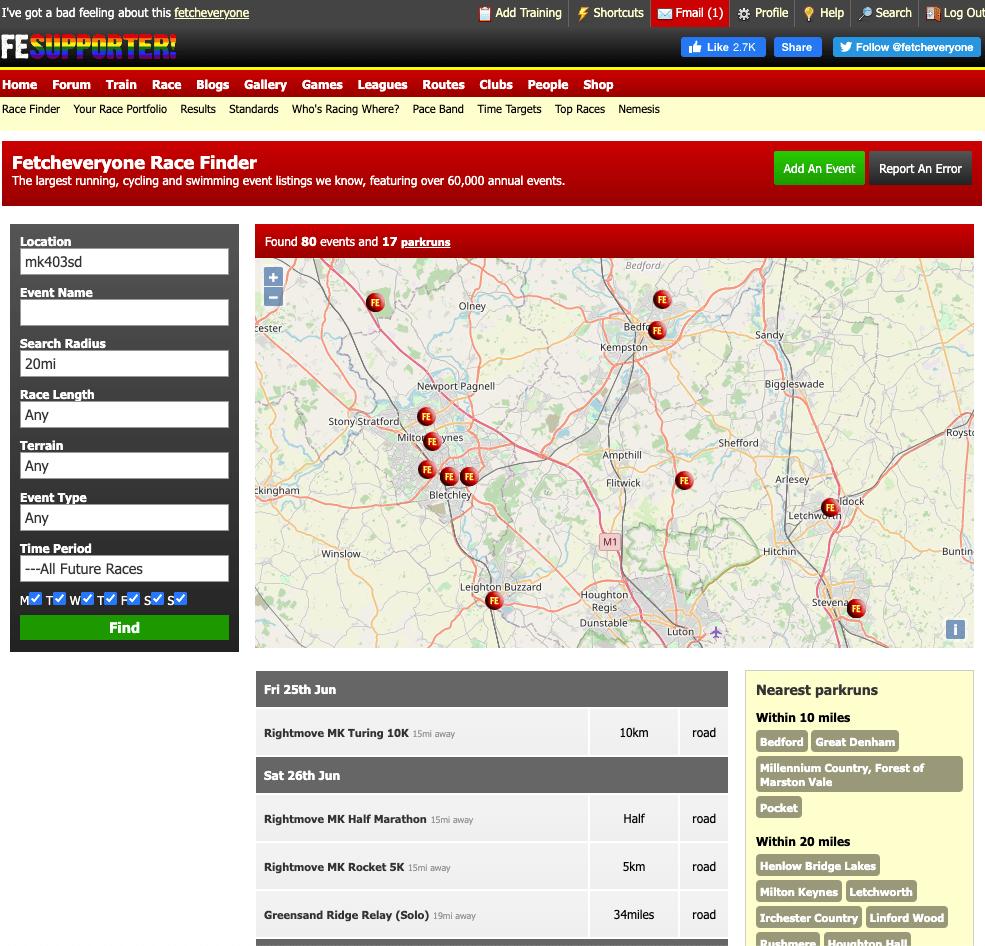
Task: Follow the fetcheveryone link in the tagline
Action: click(x=212, y=13)
